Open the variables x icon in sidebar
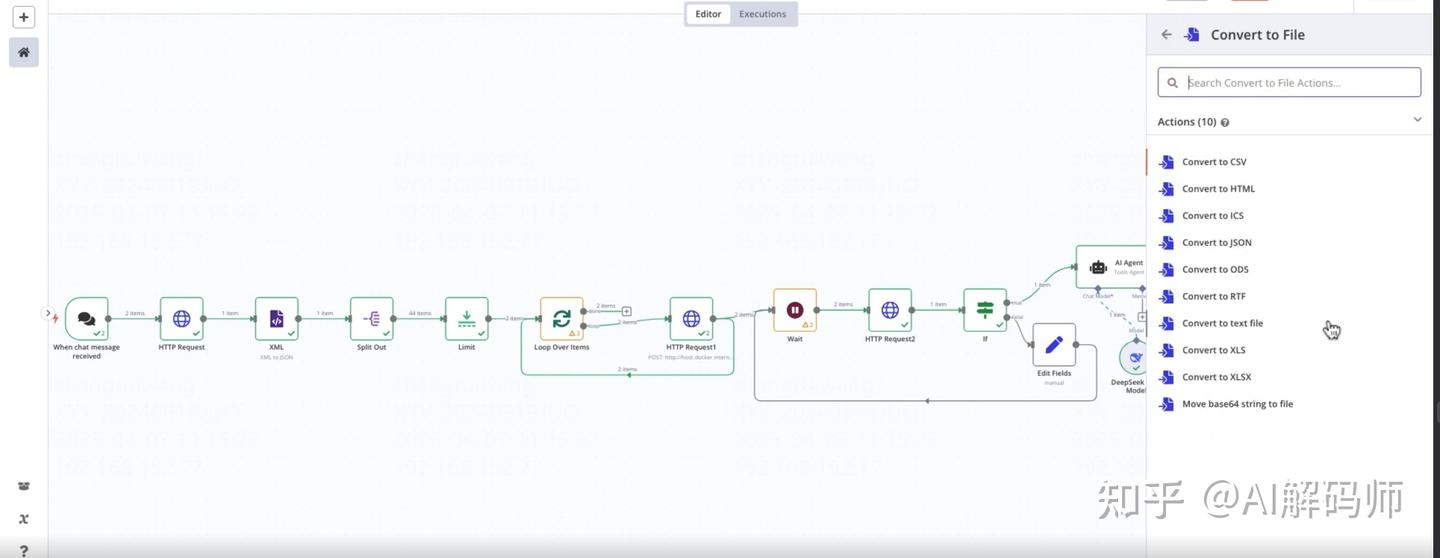The image size is (1440, 558). click(x=23, y=519)
